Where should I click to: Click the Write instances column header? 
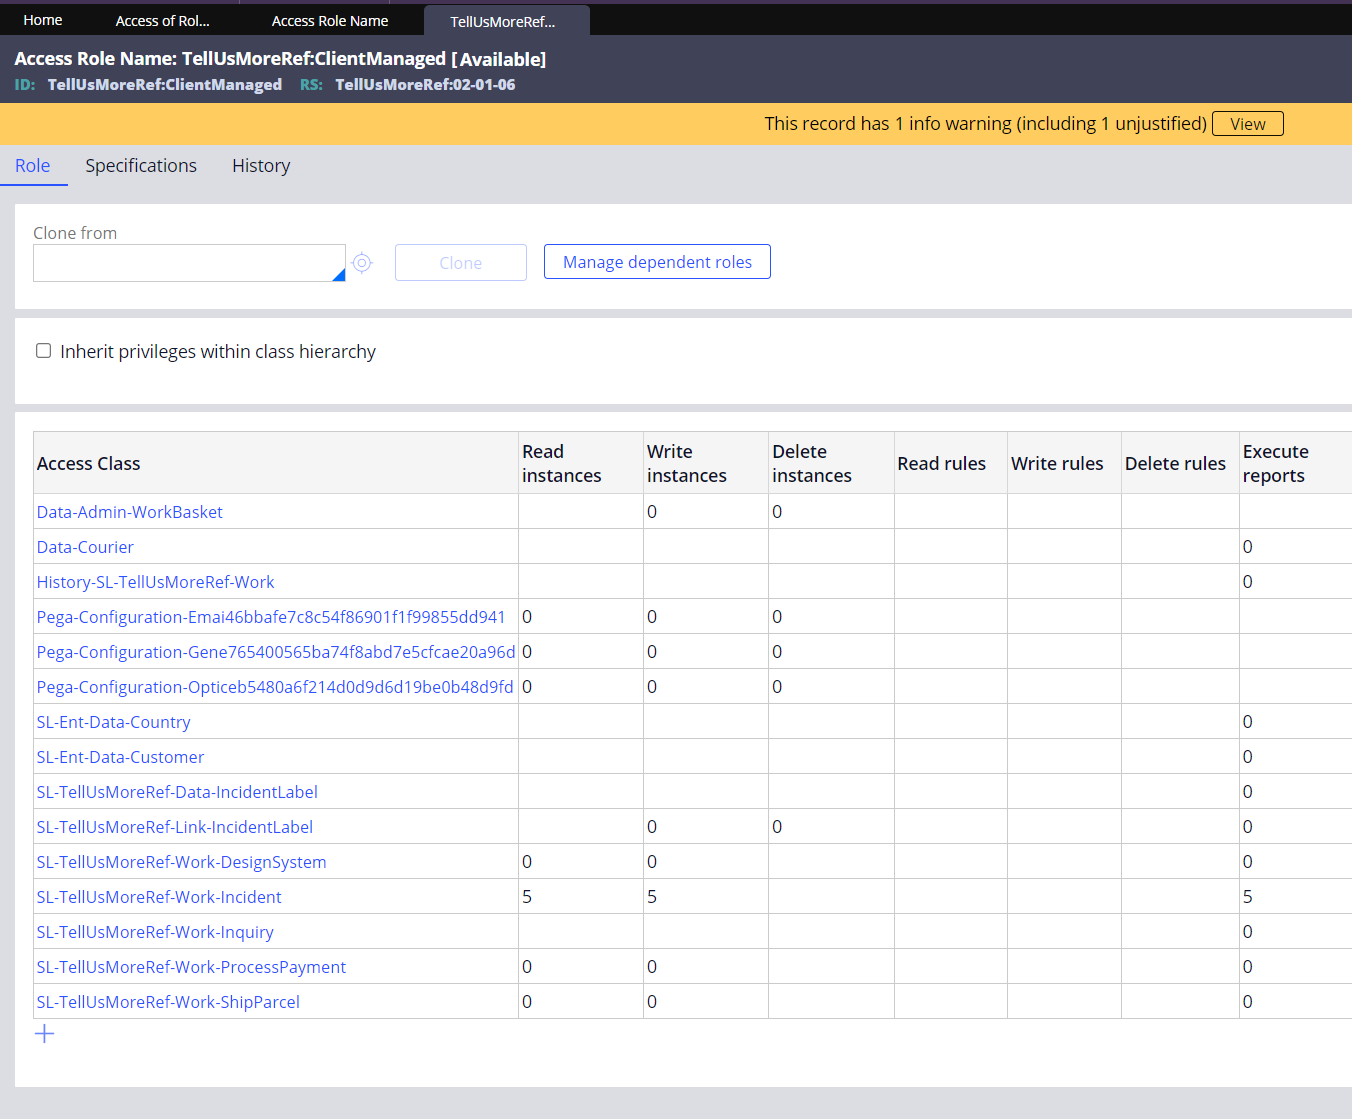706,463
